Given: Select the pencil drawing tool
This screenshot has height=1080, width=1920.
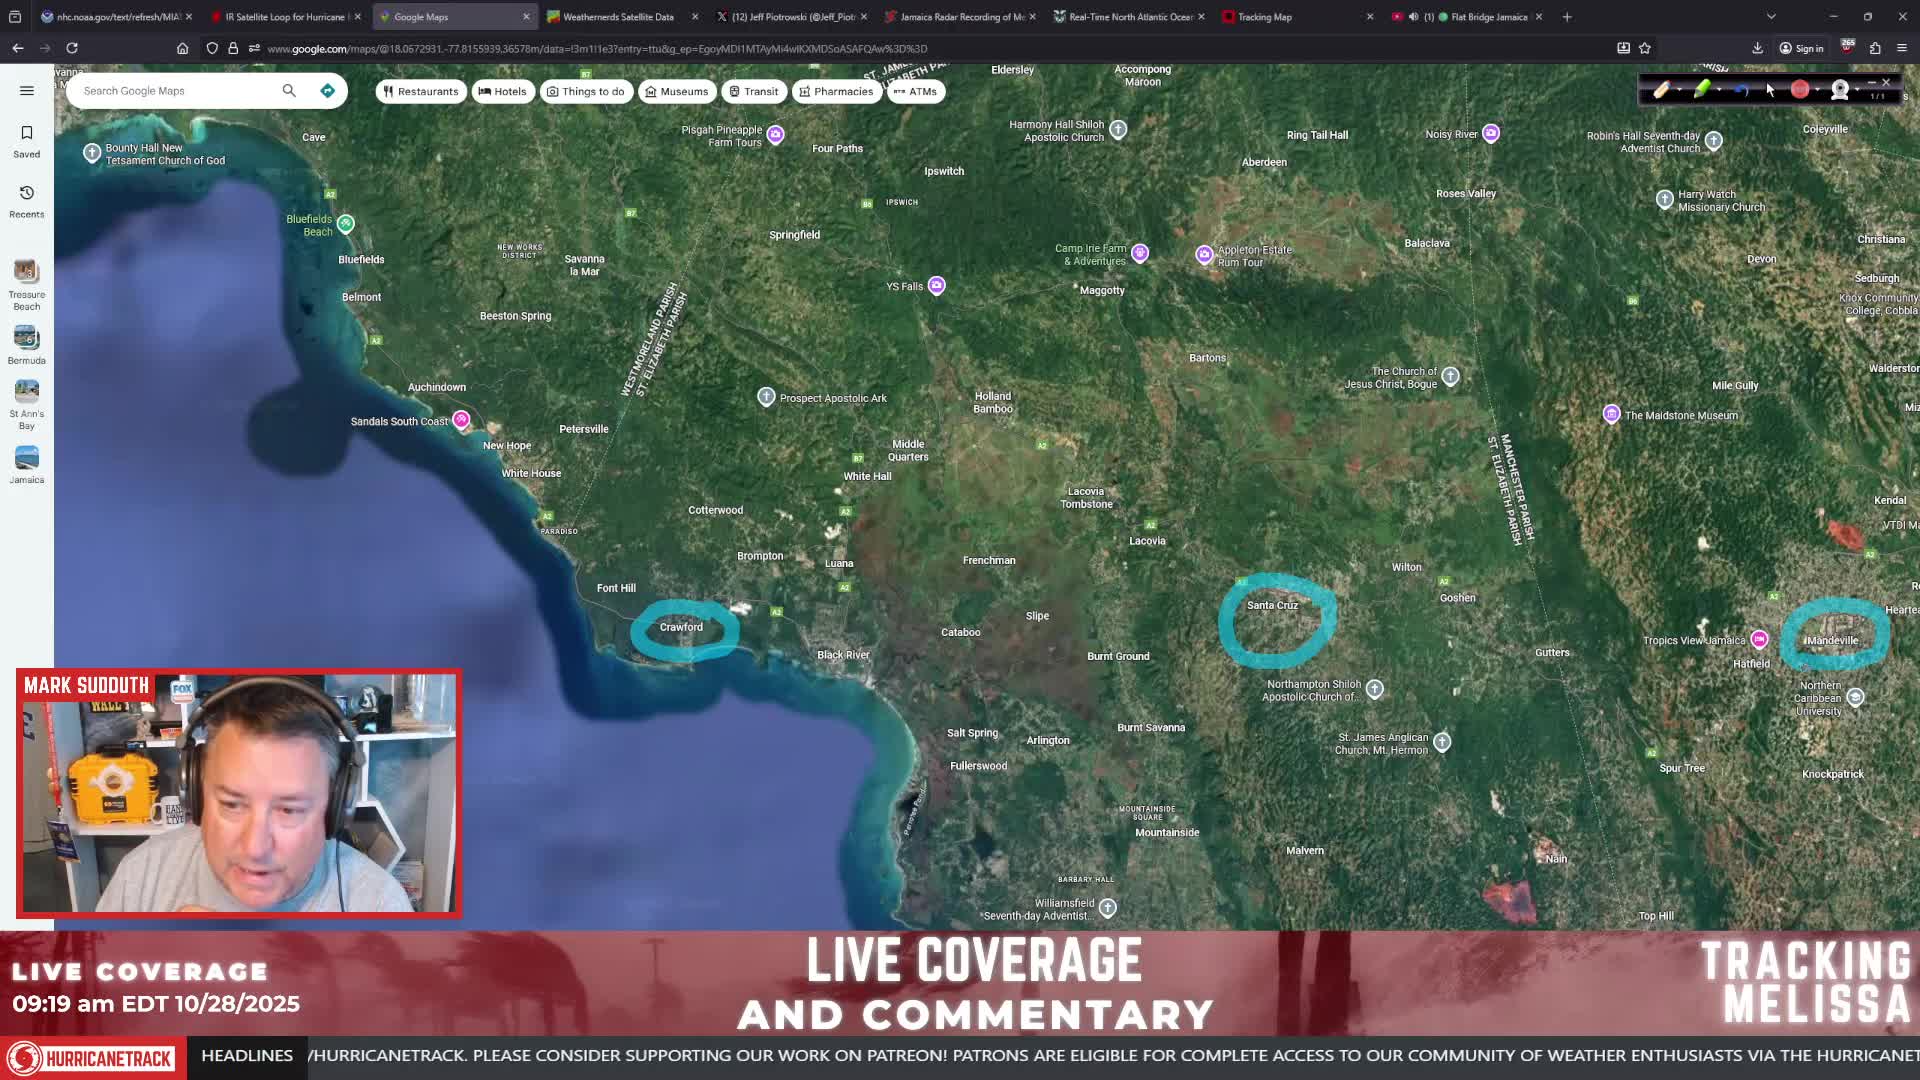Looking at the screenshot, I should pyautogui.click(x=1660, y=90).
